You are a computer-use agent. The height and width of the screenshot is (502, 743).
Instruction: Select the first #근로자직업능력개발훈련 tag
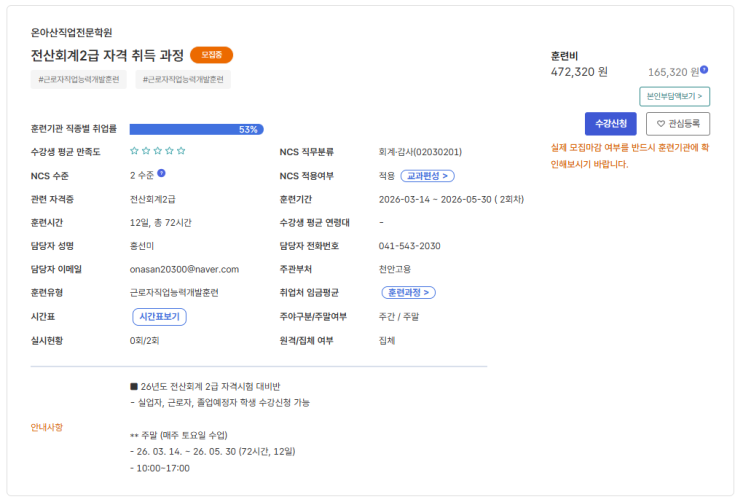coord(79,79)
